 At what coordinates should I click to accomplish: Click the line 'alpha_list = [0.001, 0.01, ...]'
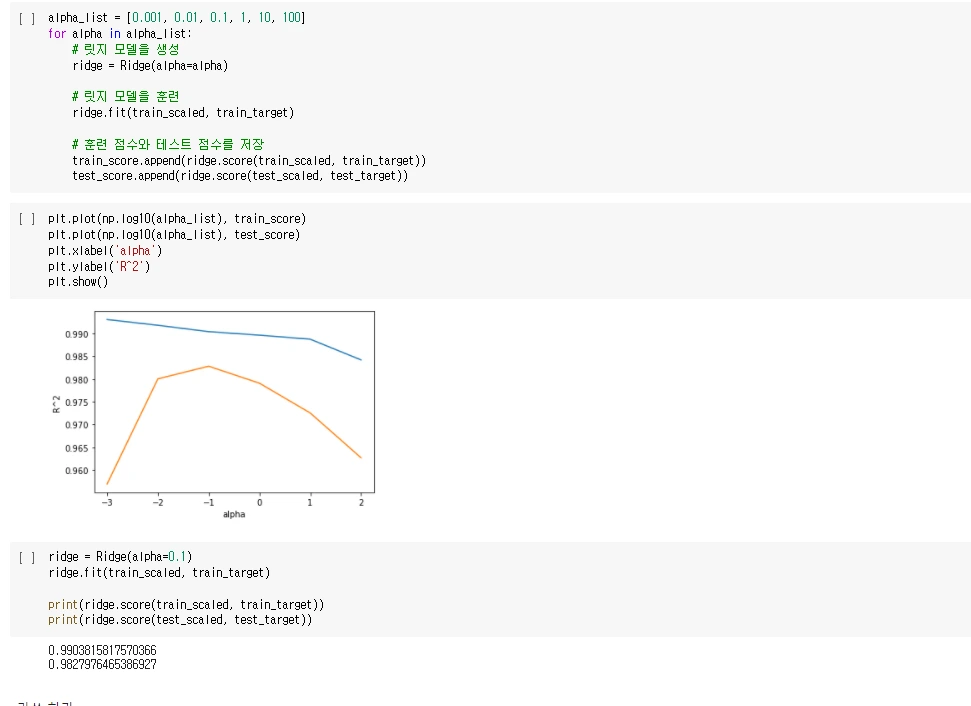click(176, 17)
